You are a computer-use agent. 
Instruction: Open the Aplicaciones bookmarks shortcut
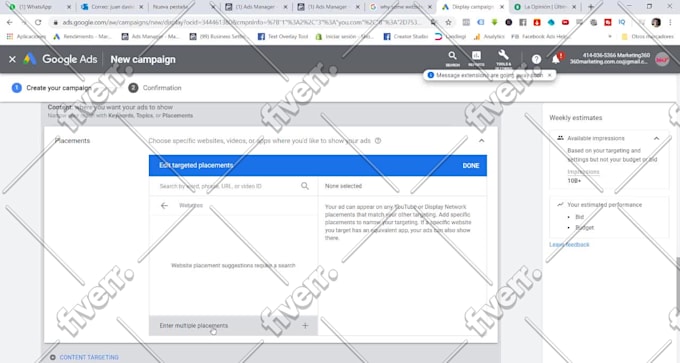click(26, 37)
